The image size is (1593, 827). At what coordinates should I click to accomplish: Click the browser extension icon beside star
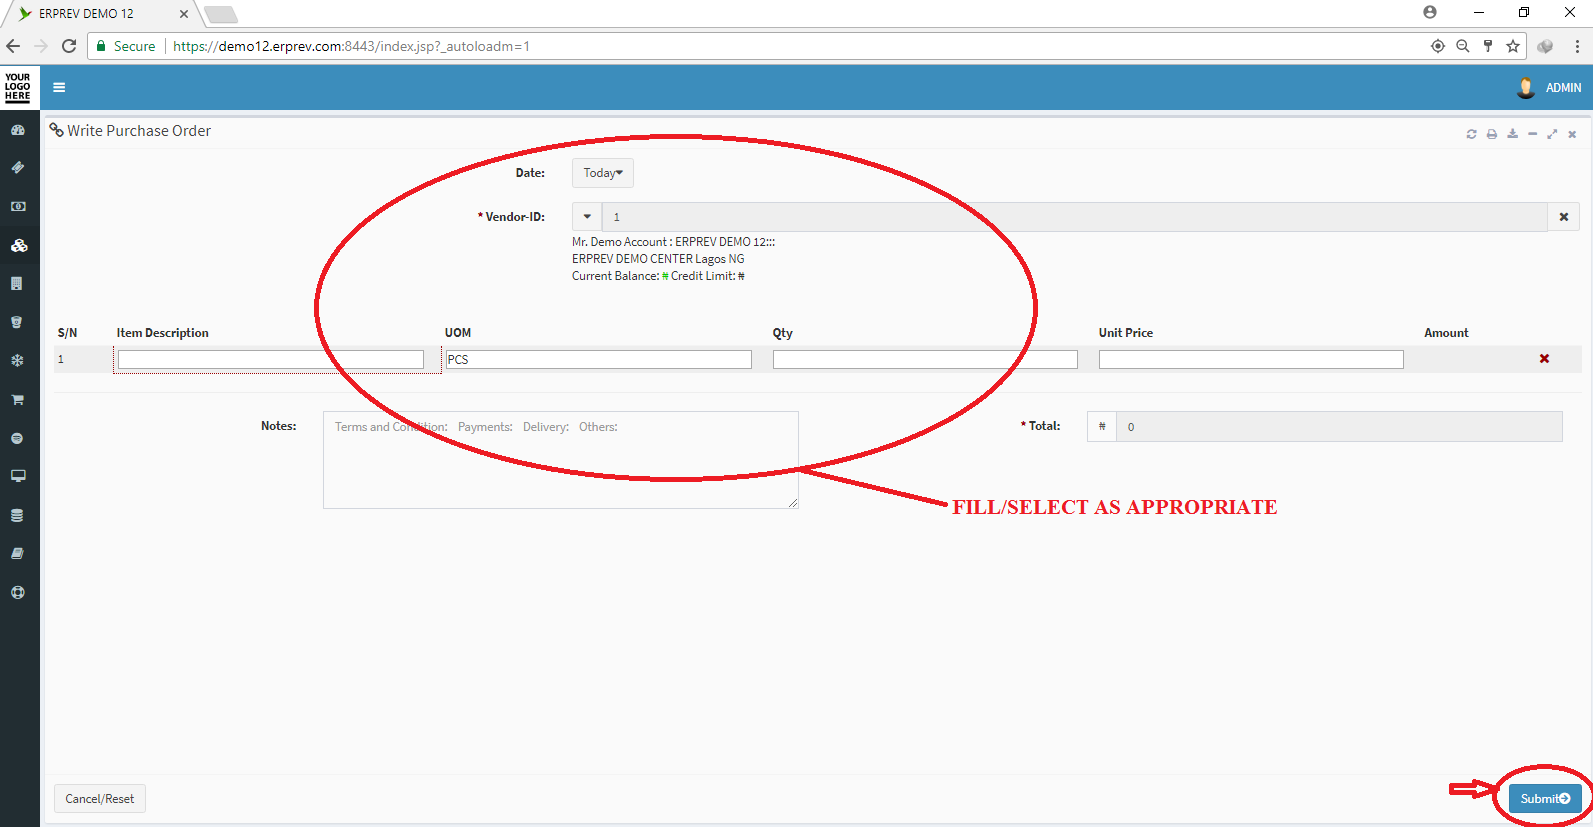point(1545,46)
